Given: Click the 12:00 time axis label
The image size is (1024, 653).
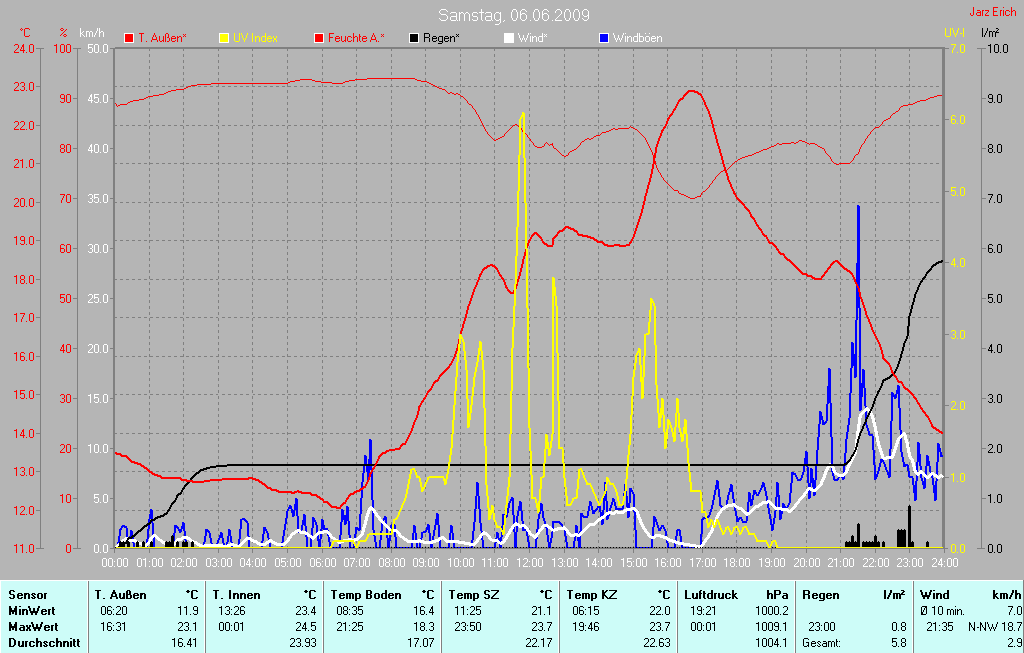Looking at the screenshot, I should click(529, 563).
